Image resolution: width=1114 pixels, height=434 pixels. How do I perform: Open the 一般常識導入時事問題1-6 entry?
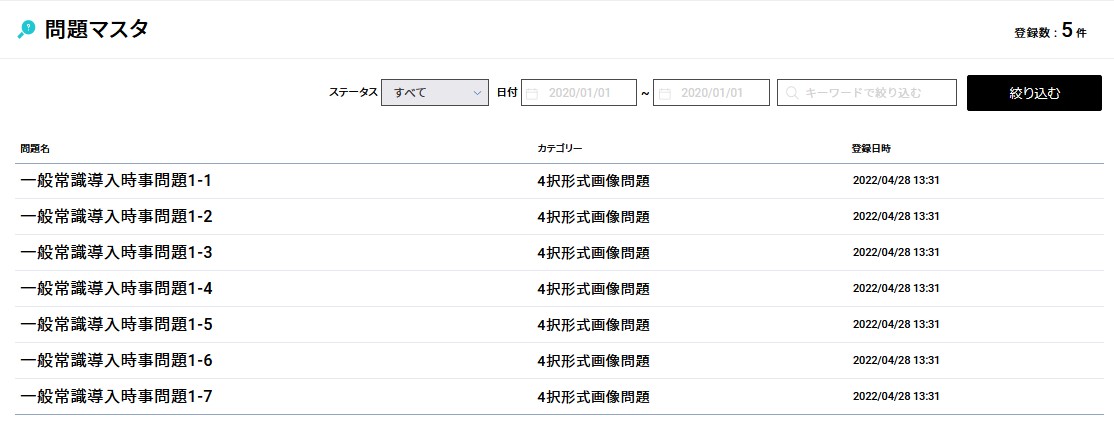tap(116, 361)
